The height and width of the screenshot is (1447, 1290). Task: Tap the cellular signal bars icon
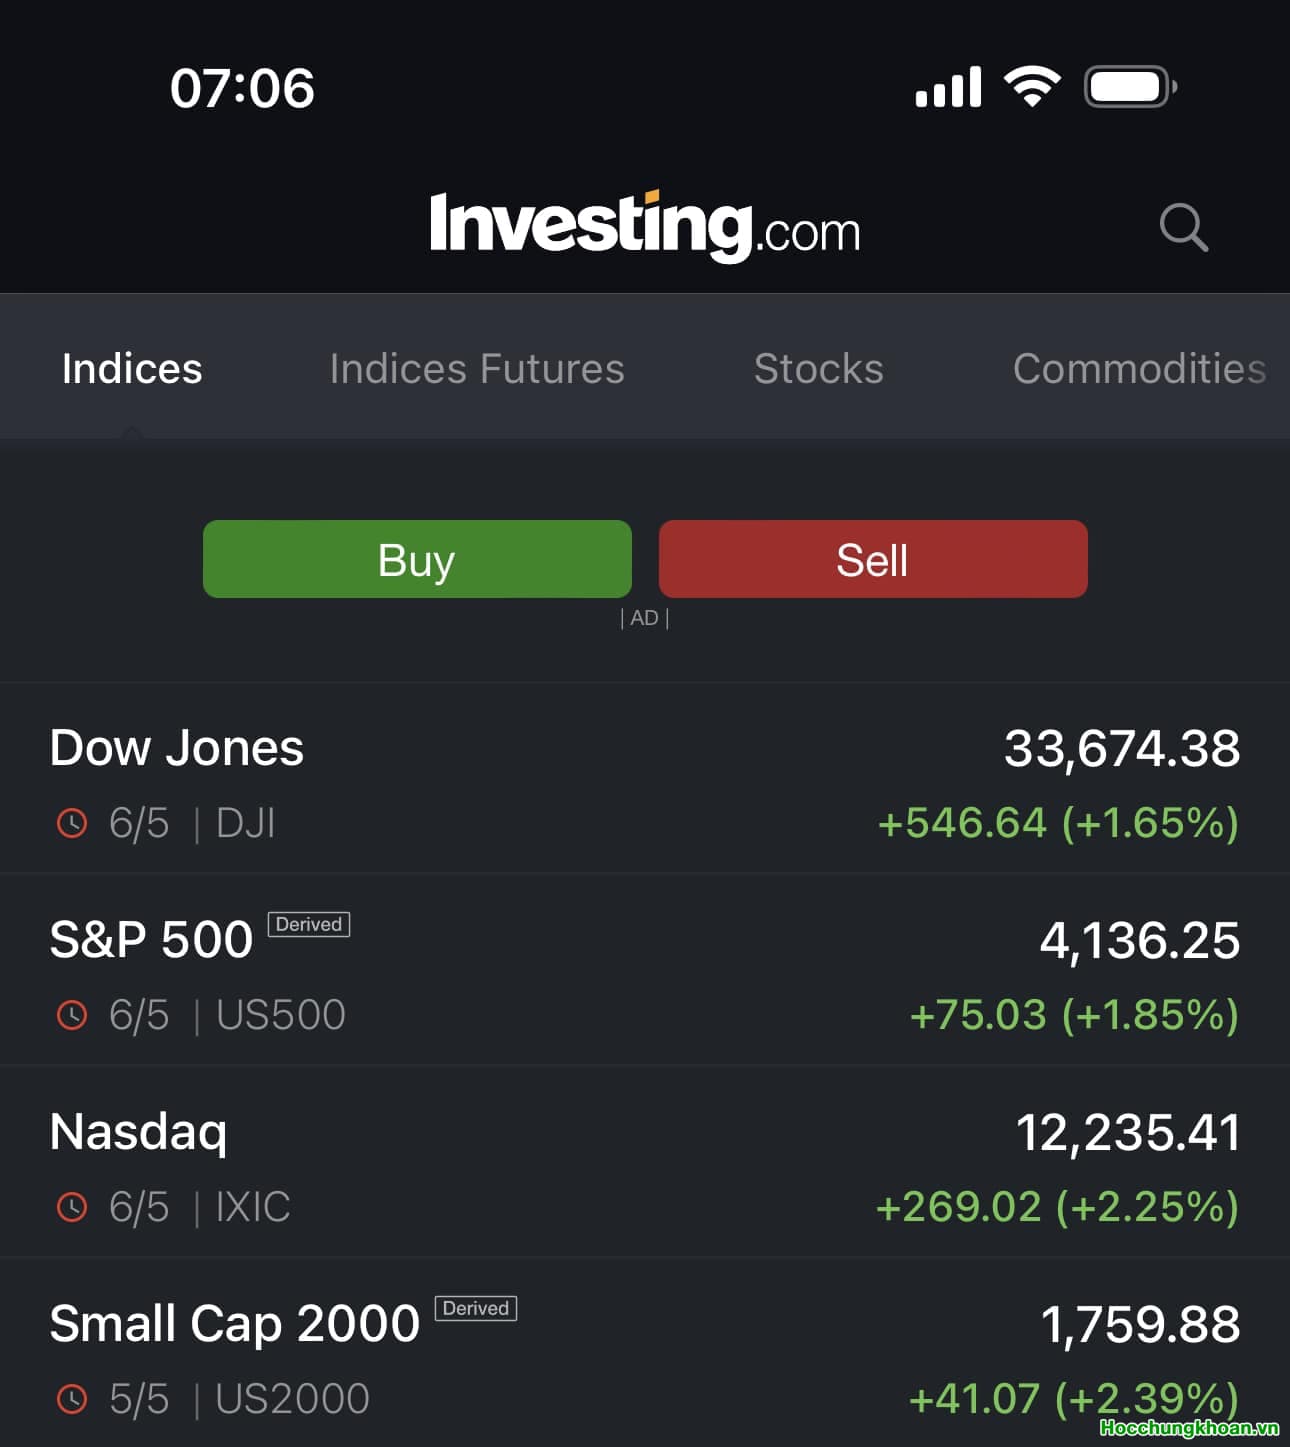pos(948,87)
